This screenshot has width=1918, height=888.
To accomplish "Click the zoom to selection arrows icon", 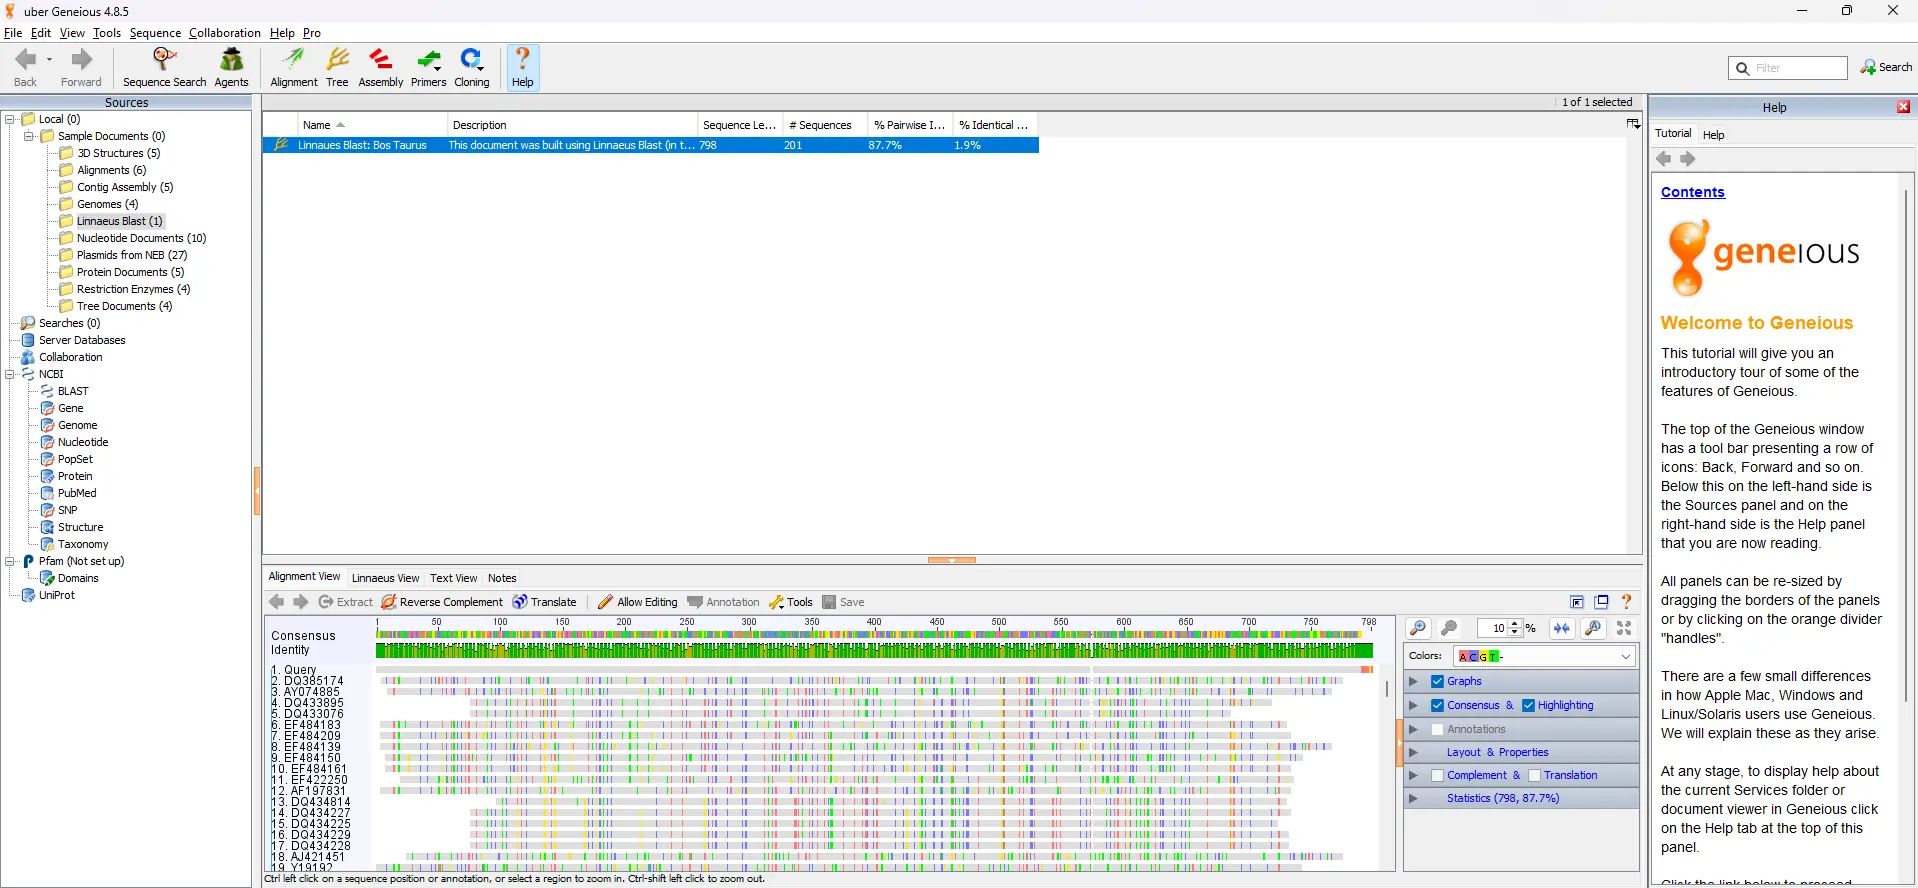I will pyautogui.click(x=1561, y=628).
